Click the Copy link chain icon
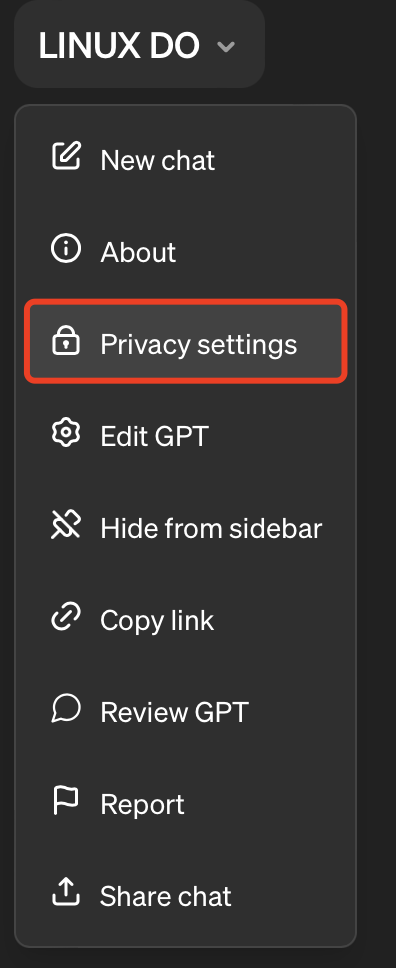This screenshot has width=396, height=968. click(x=66, y=617)
